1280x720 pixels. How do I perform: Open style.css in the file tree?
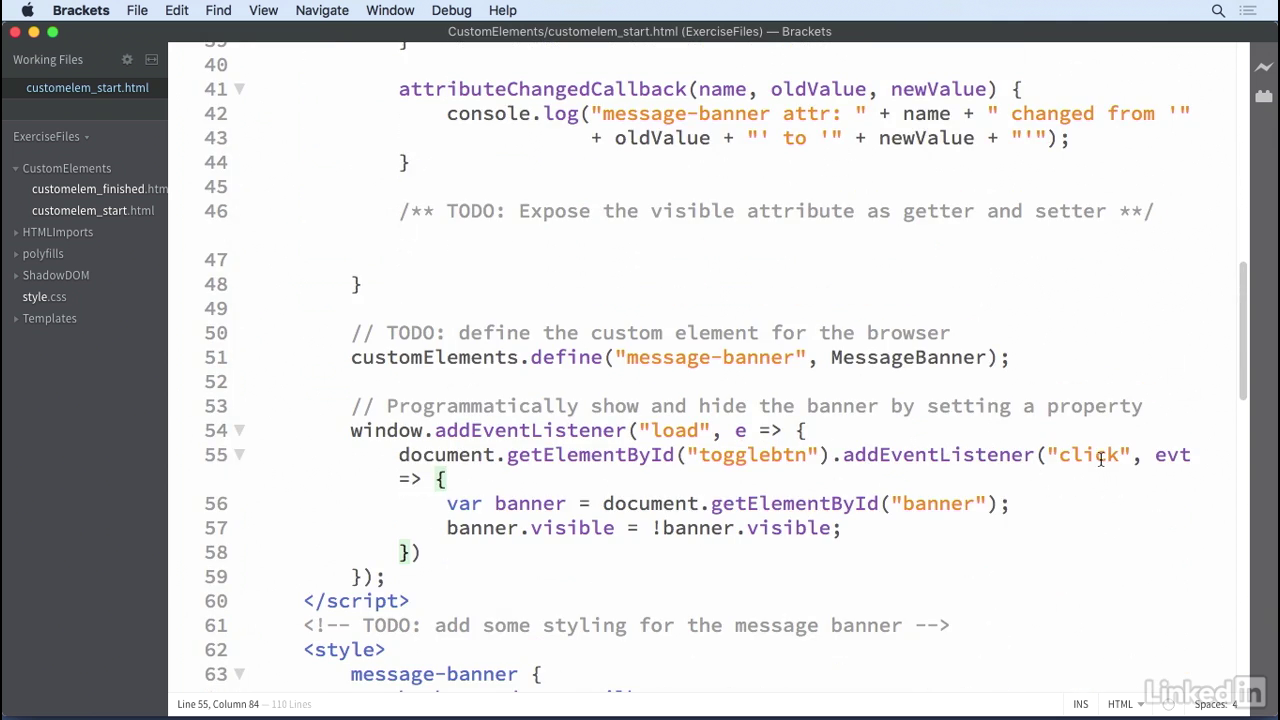tap(44, 297)
